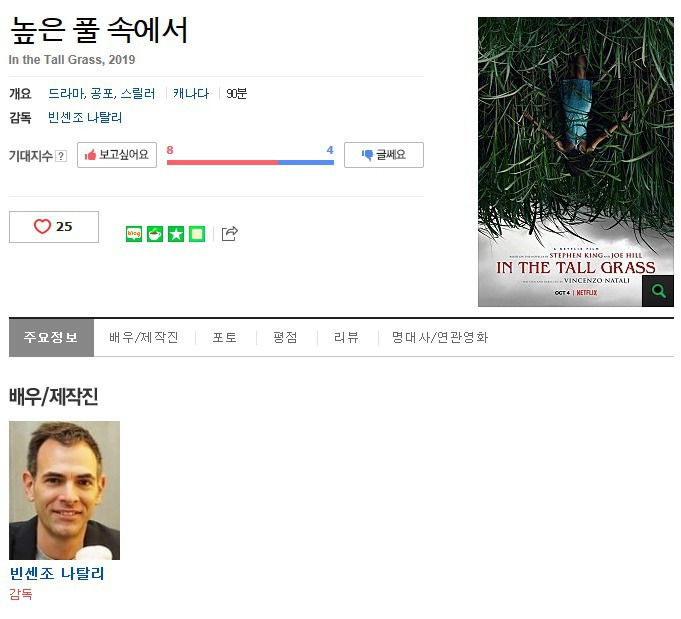Switch to the 배우/제작진 tab
The height and width of the screenshot is (619, 681).
[x=144, y=338]
